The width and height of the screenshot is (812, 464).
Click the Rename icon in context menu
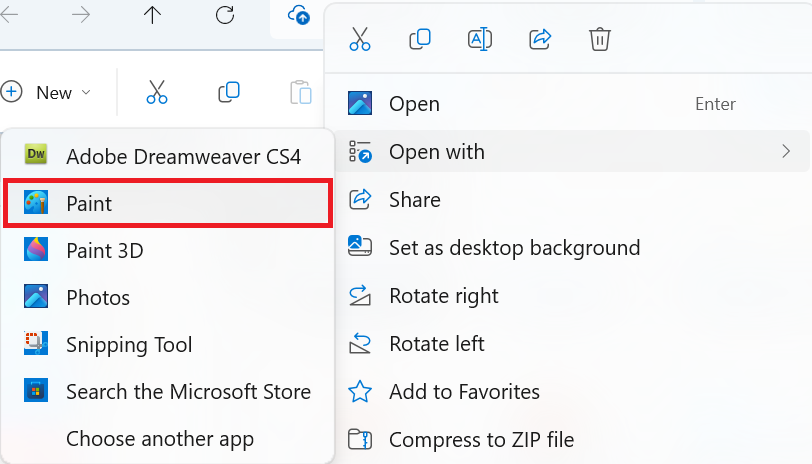[x=480, y=40]
